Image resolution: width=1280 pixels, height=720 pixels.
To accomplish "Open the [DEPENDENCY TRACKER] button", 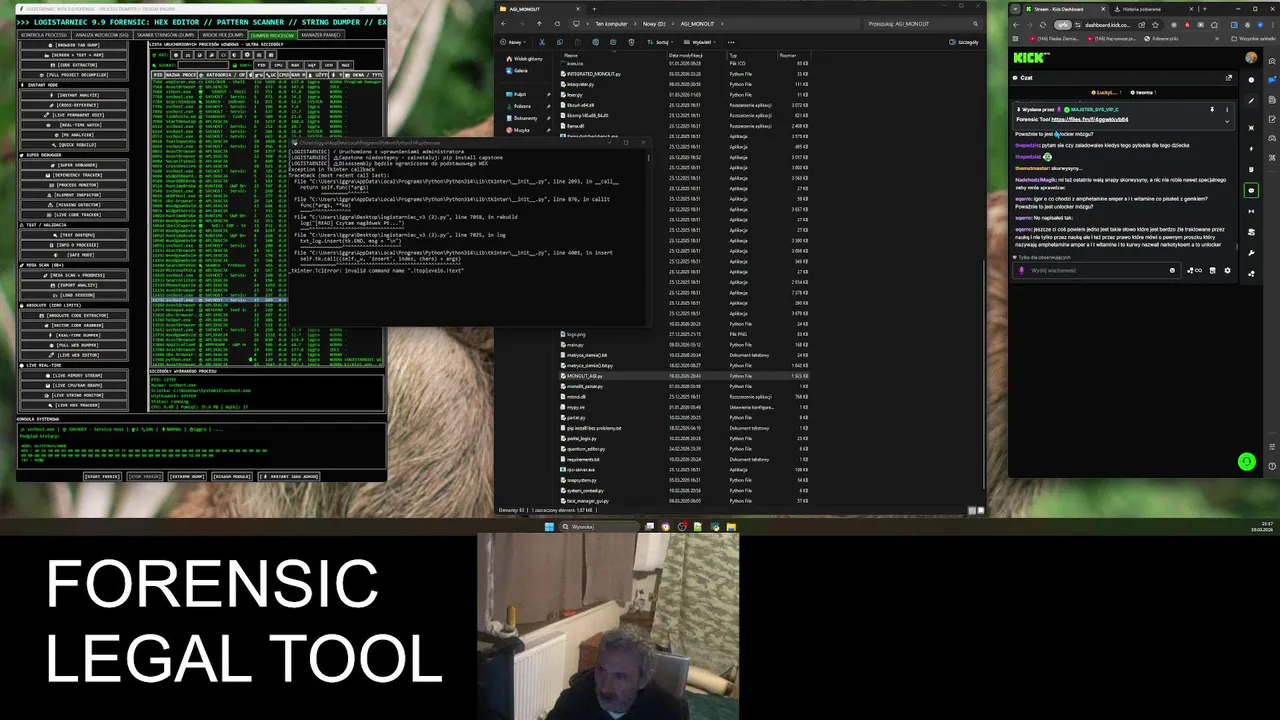I will [x=74, y=175].
